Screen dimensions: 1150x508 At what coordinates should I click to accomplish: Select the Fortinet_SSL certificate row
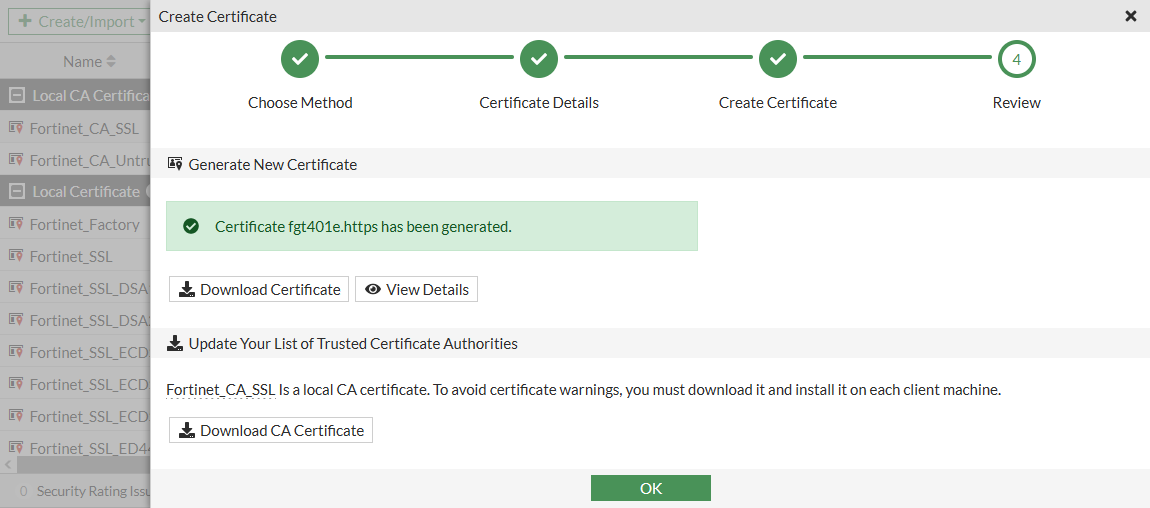click(71, 257)
